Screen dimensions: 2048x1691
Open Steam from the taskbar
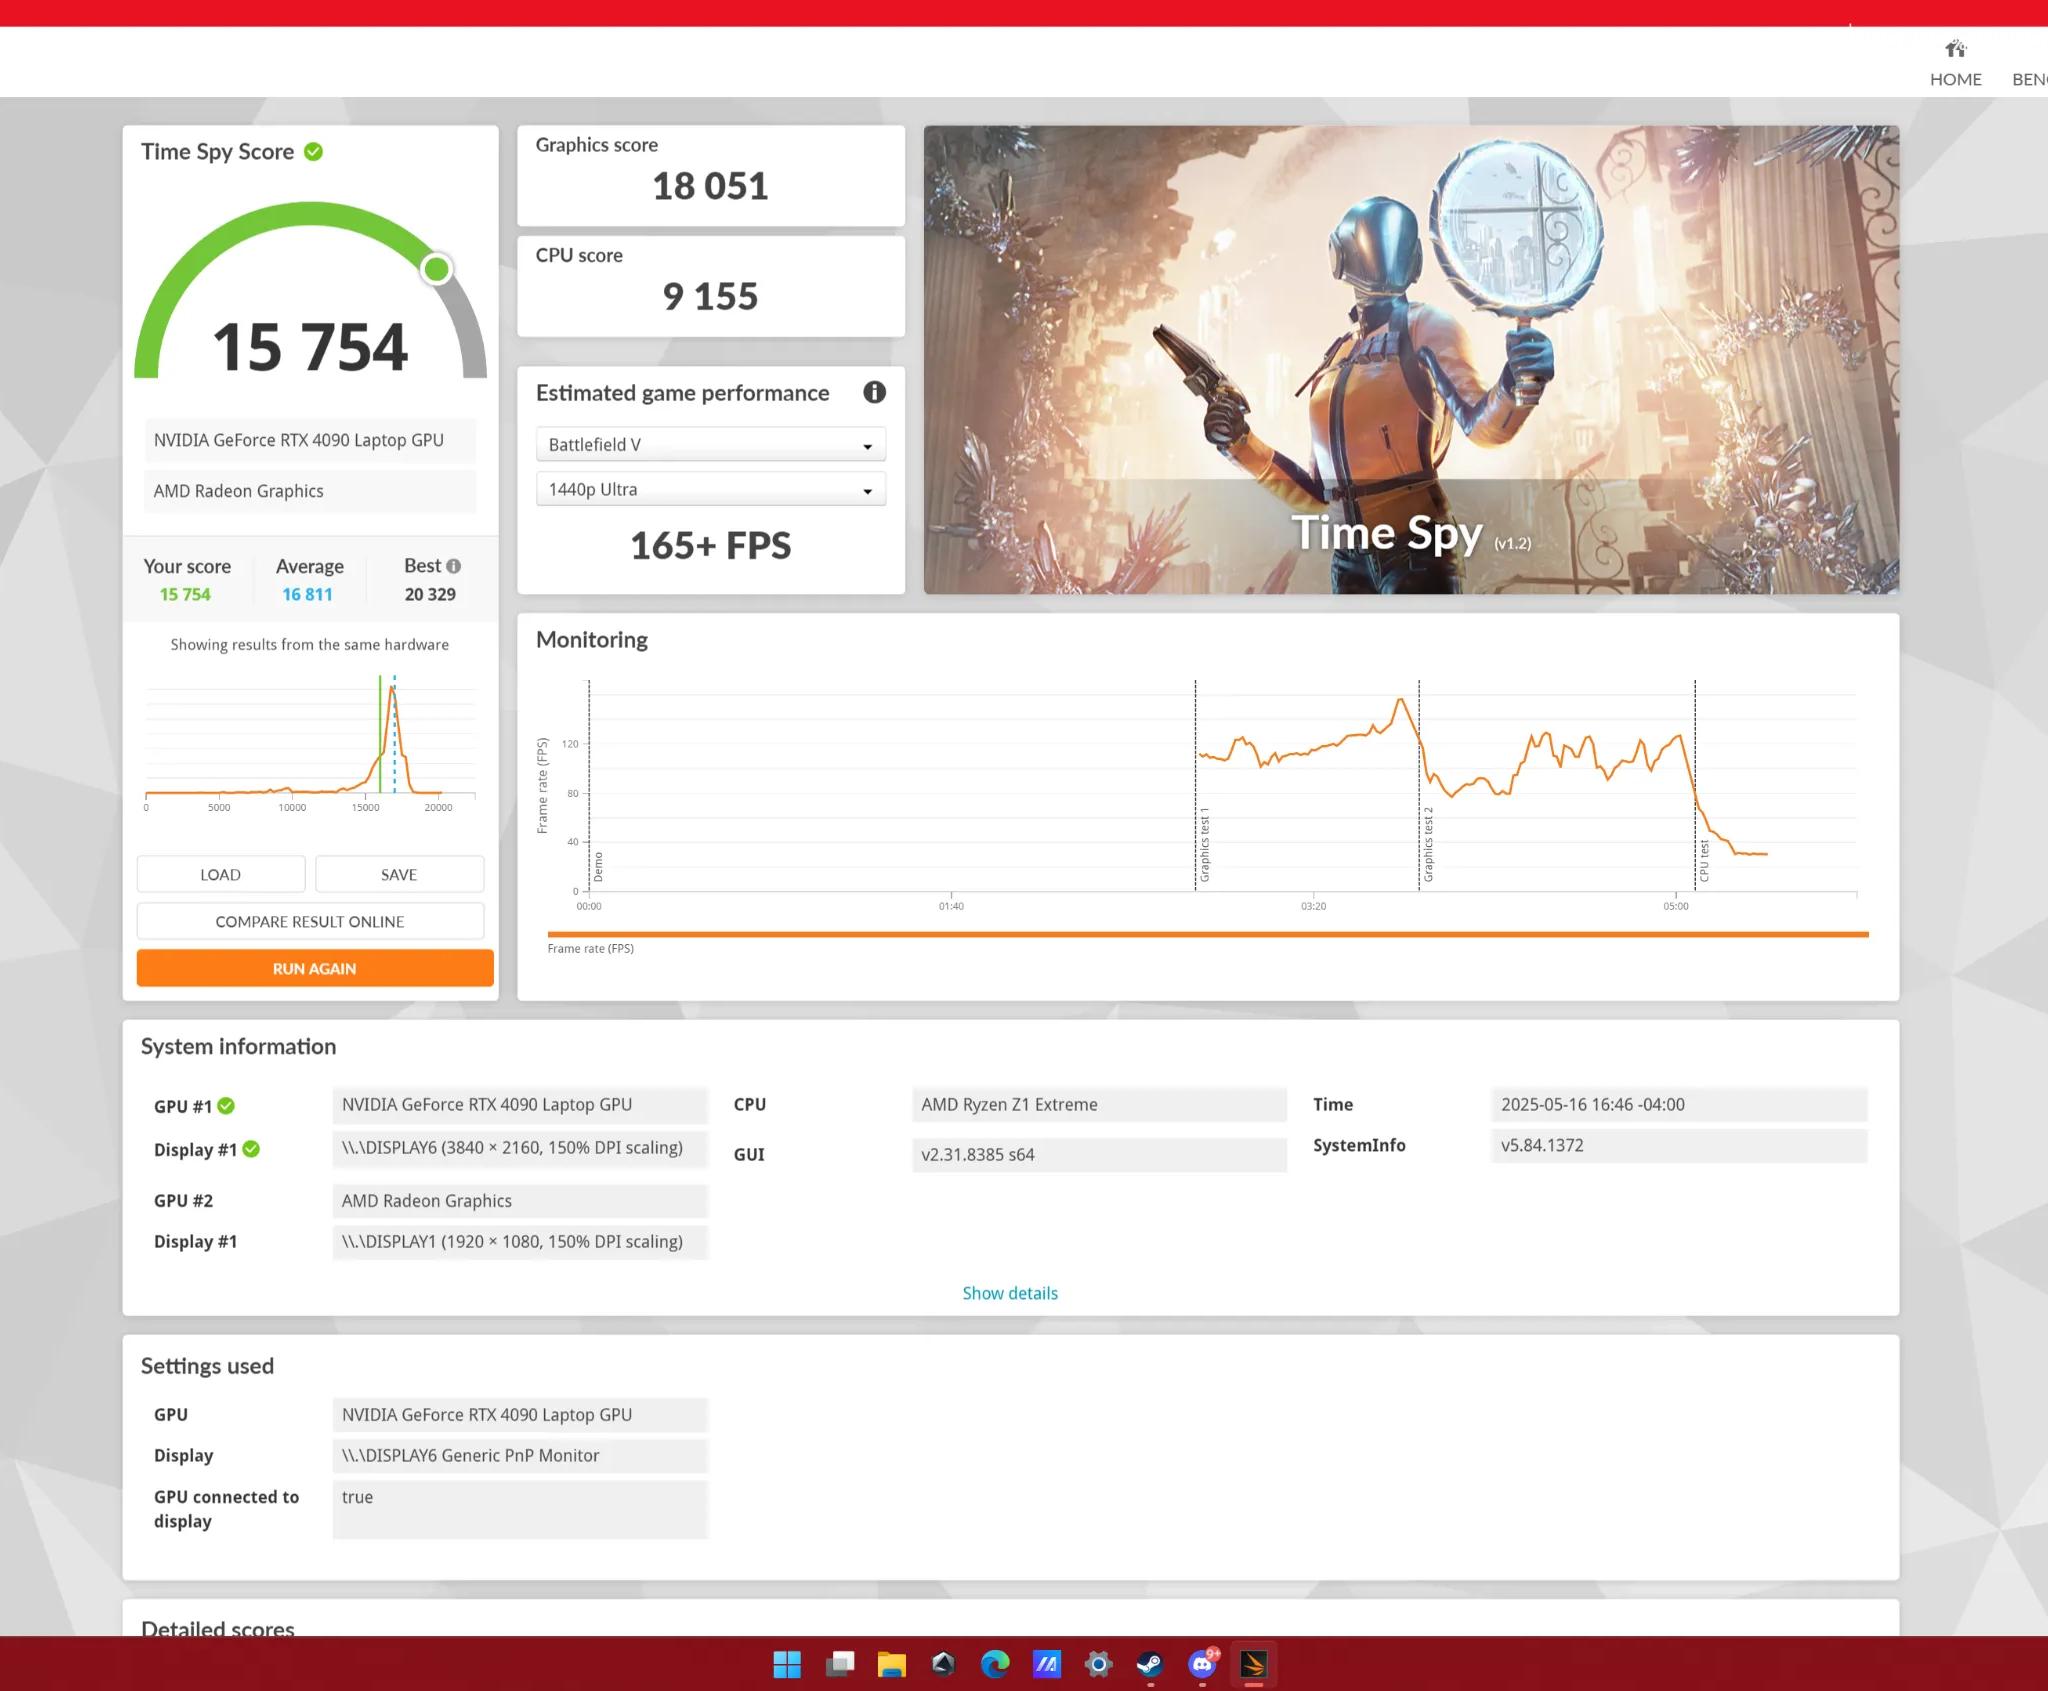pos(1150,1664)
